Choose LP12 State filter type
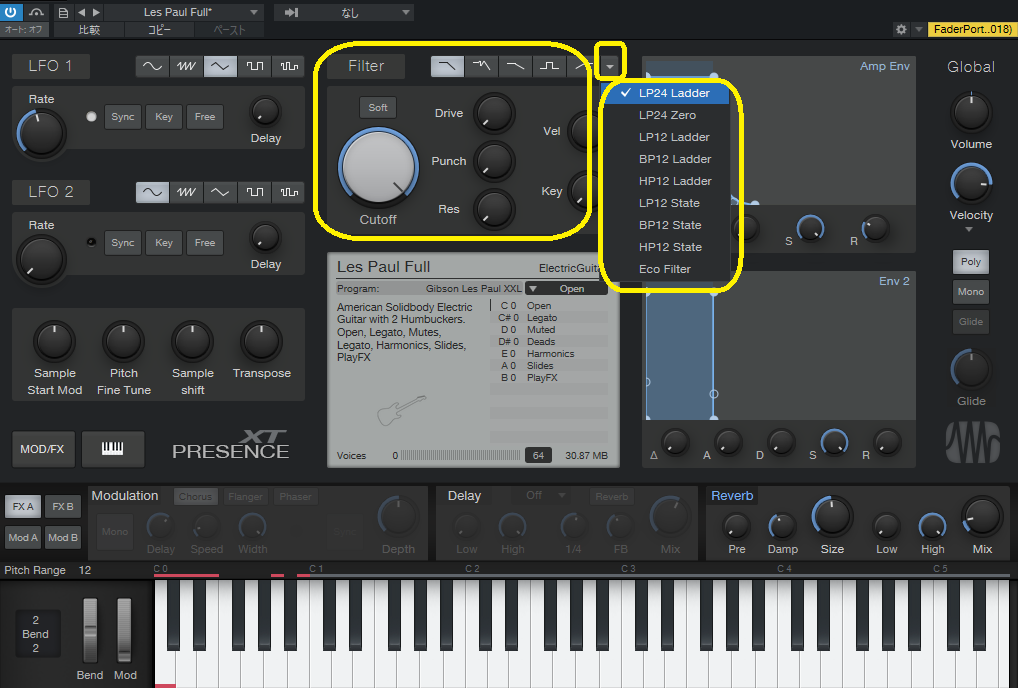 click(667, 203)
